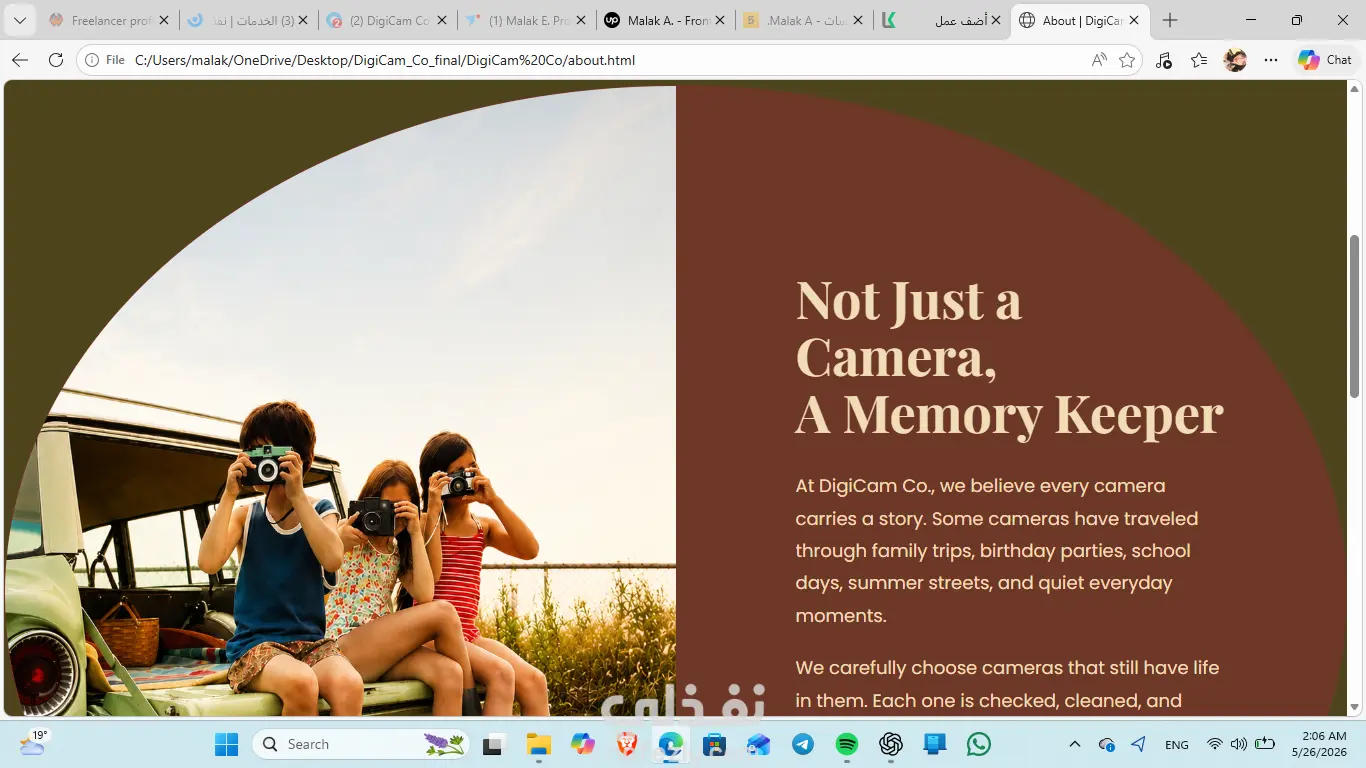
Task: Open the battery status icon
Action: click(x=1265, y=744)
